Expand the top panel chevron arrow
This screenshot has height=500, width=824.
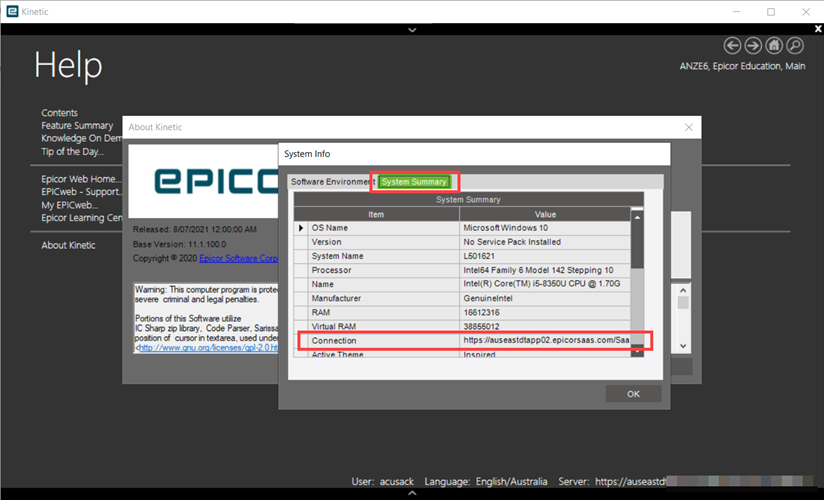click(x=412, y=30)
